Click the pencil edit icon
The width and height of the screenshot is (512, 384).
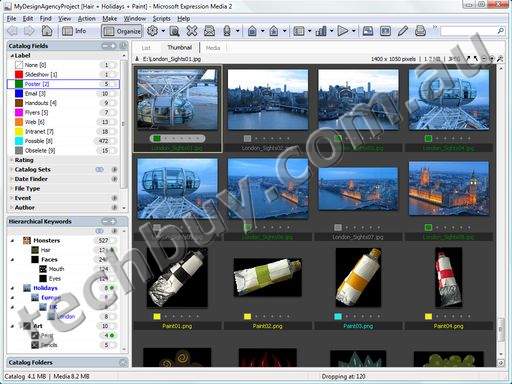(403, 31)
